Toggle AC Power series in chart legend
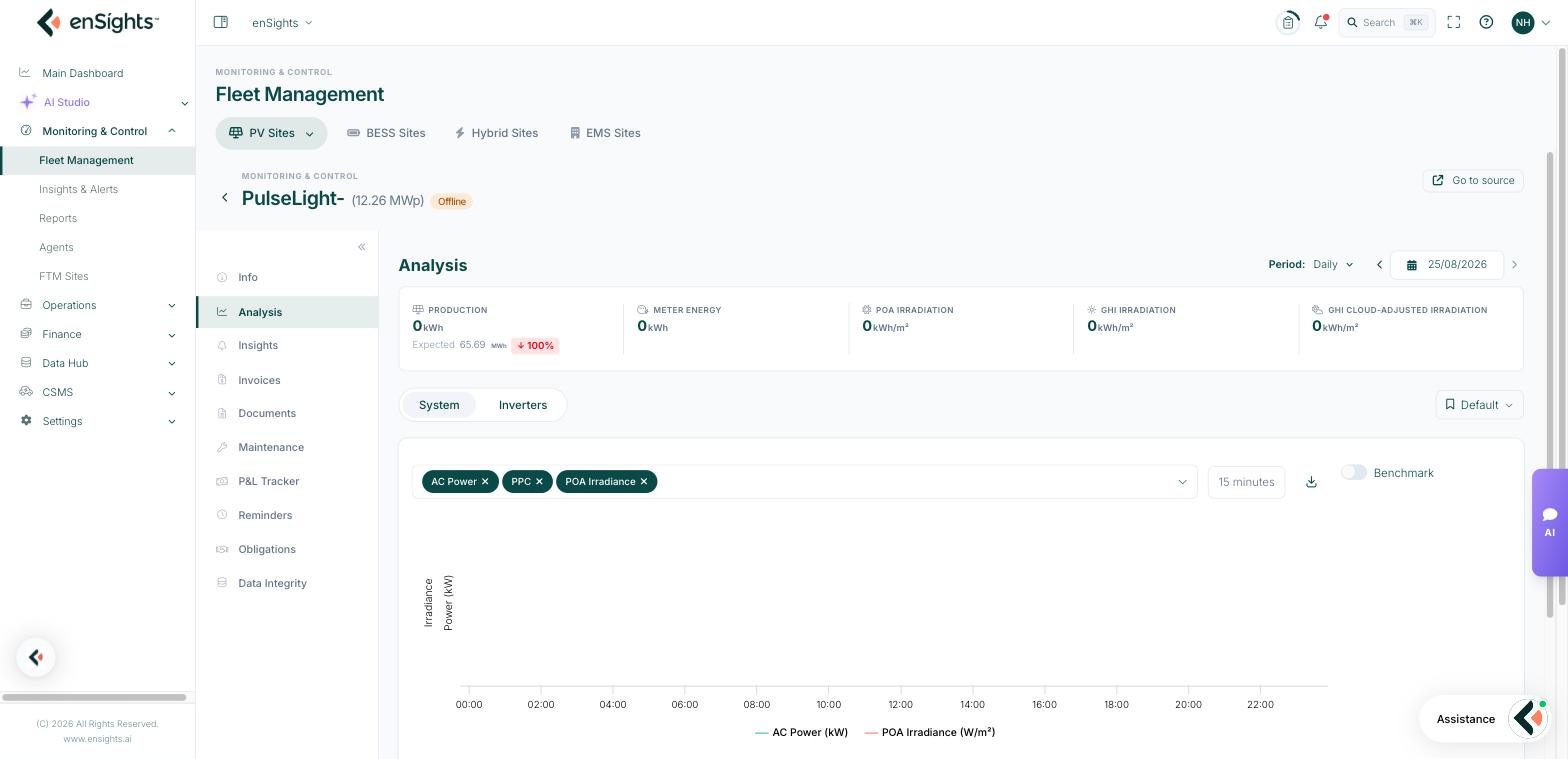The width and height of the screenshot is (1568, 759). (802, 732)
